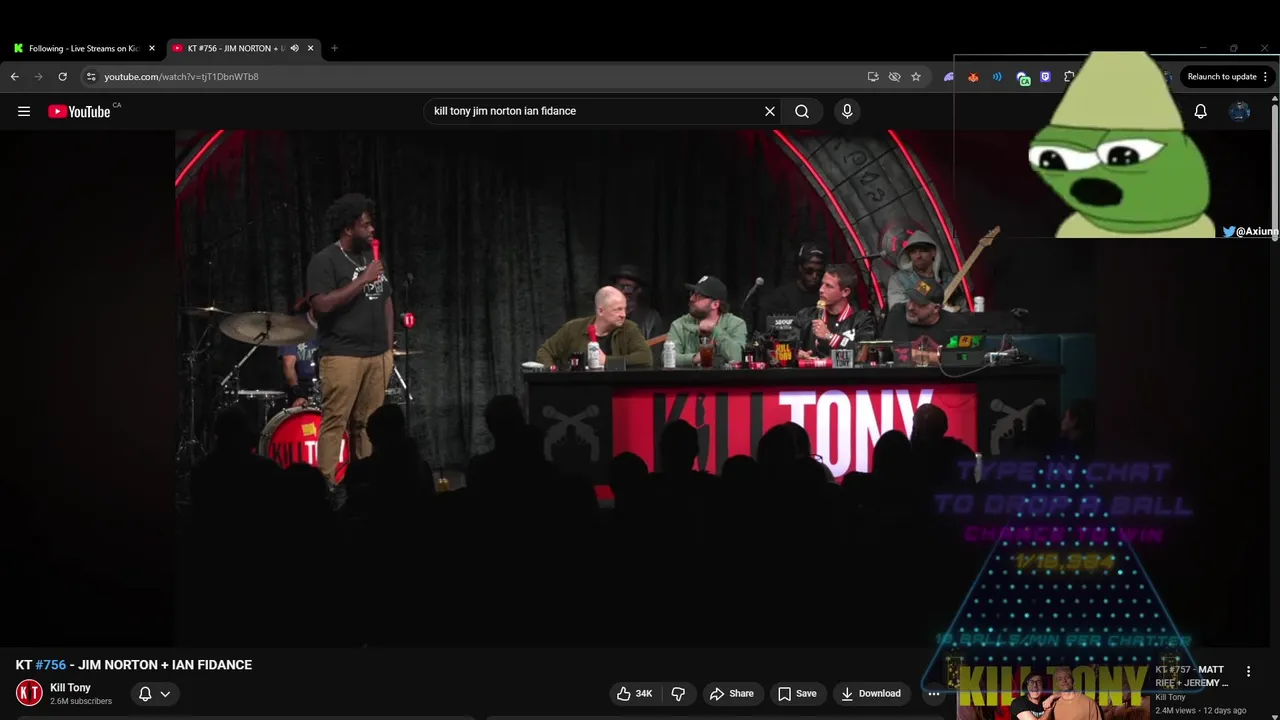
Task: Click the '2.6M subscribers' text
Action: pyautogui.click(x=81, y=702)
